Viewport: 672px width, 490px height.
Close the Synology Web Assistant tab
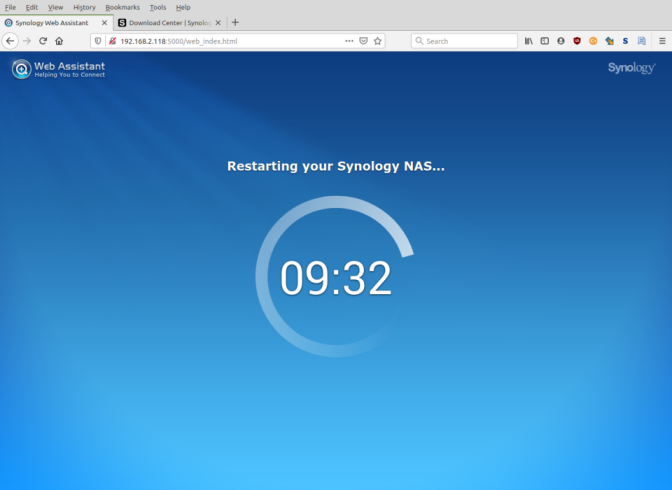coord(104,23)
